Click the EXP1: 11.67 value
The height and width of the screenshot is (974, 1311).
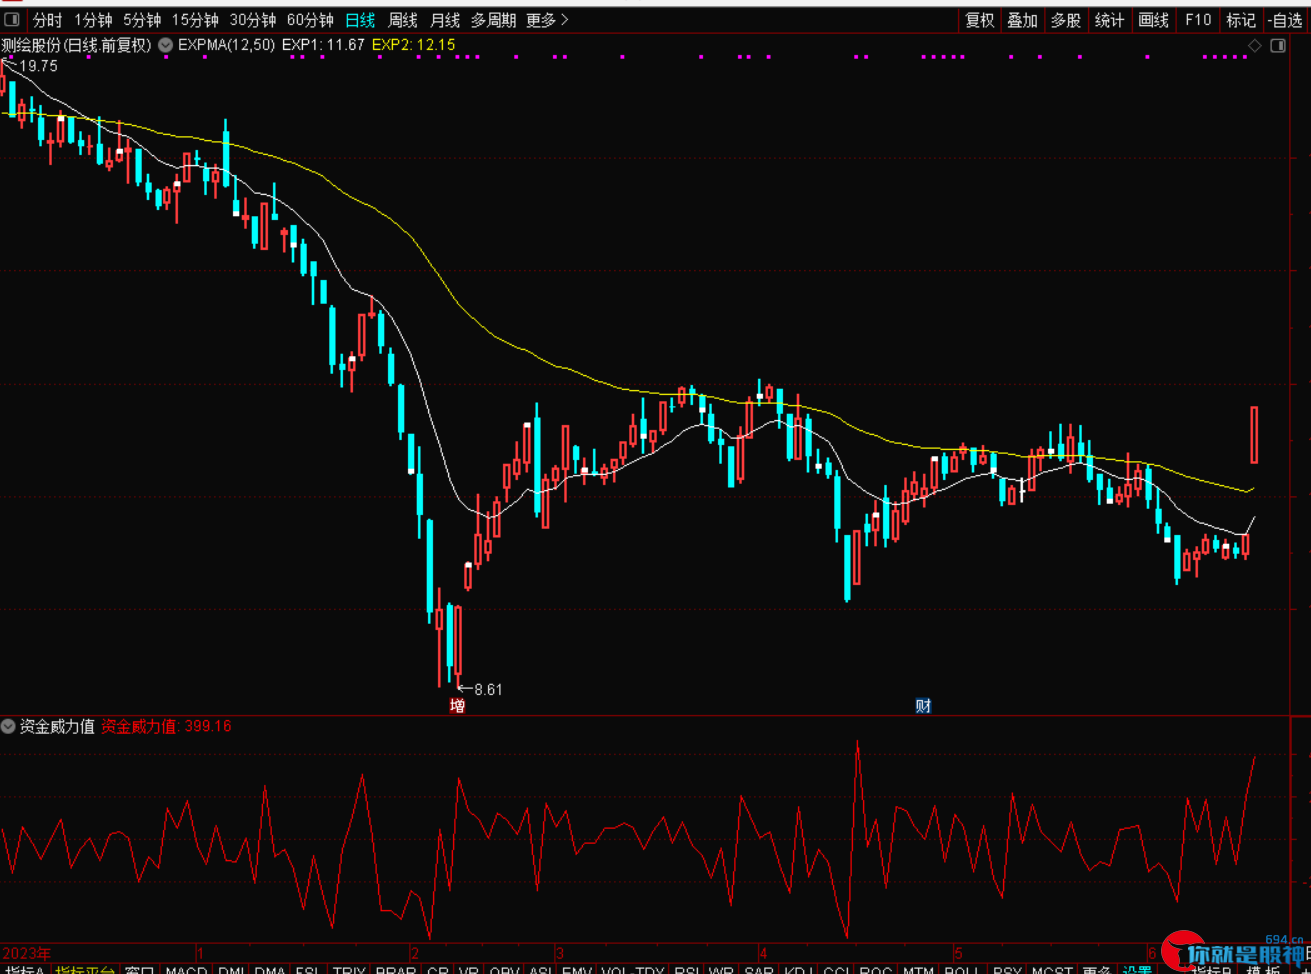tap(323, 45)
